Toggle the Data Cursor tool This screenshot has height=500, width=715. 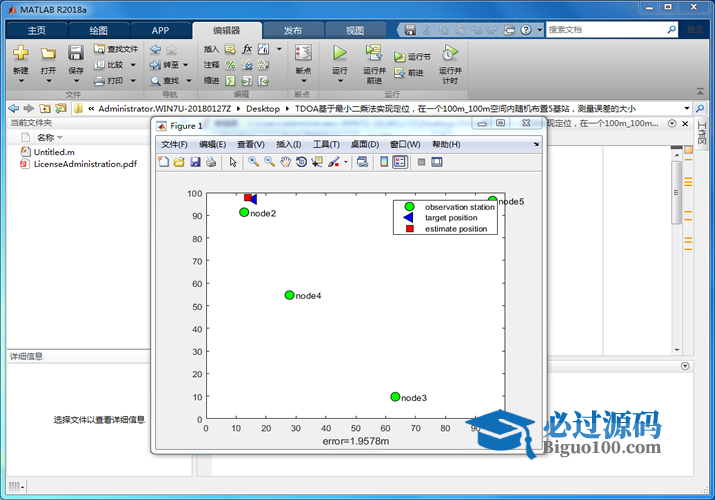(317, 162)
